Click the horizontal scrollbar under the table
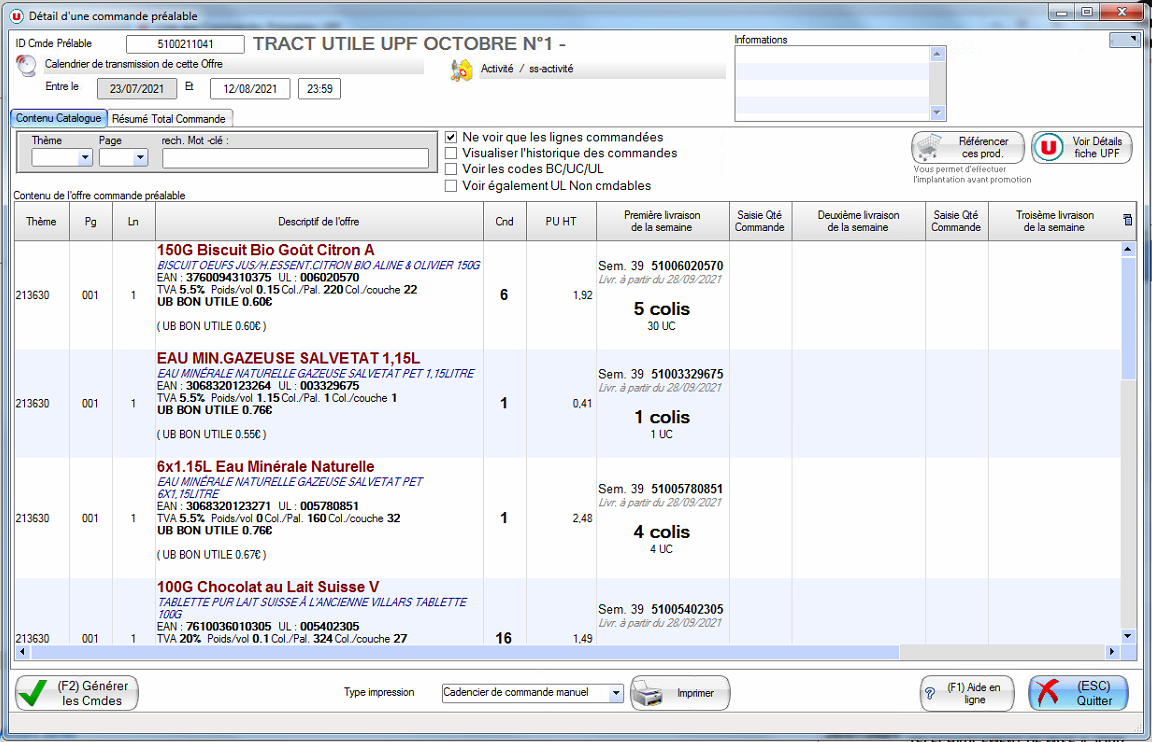 500,652
